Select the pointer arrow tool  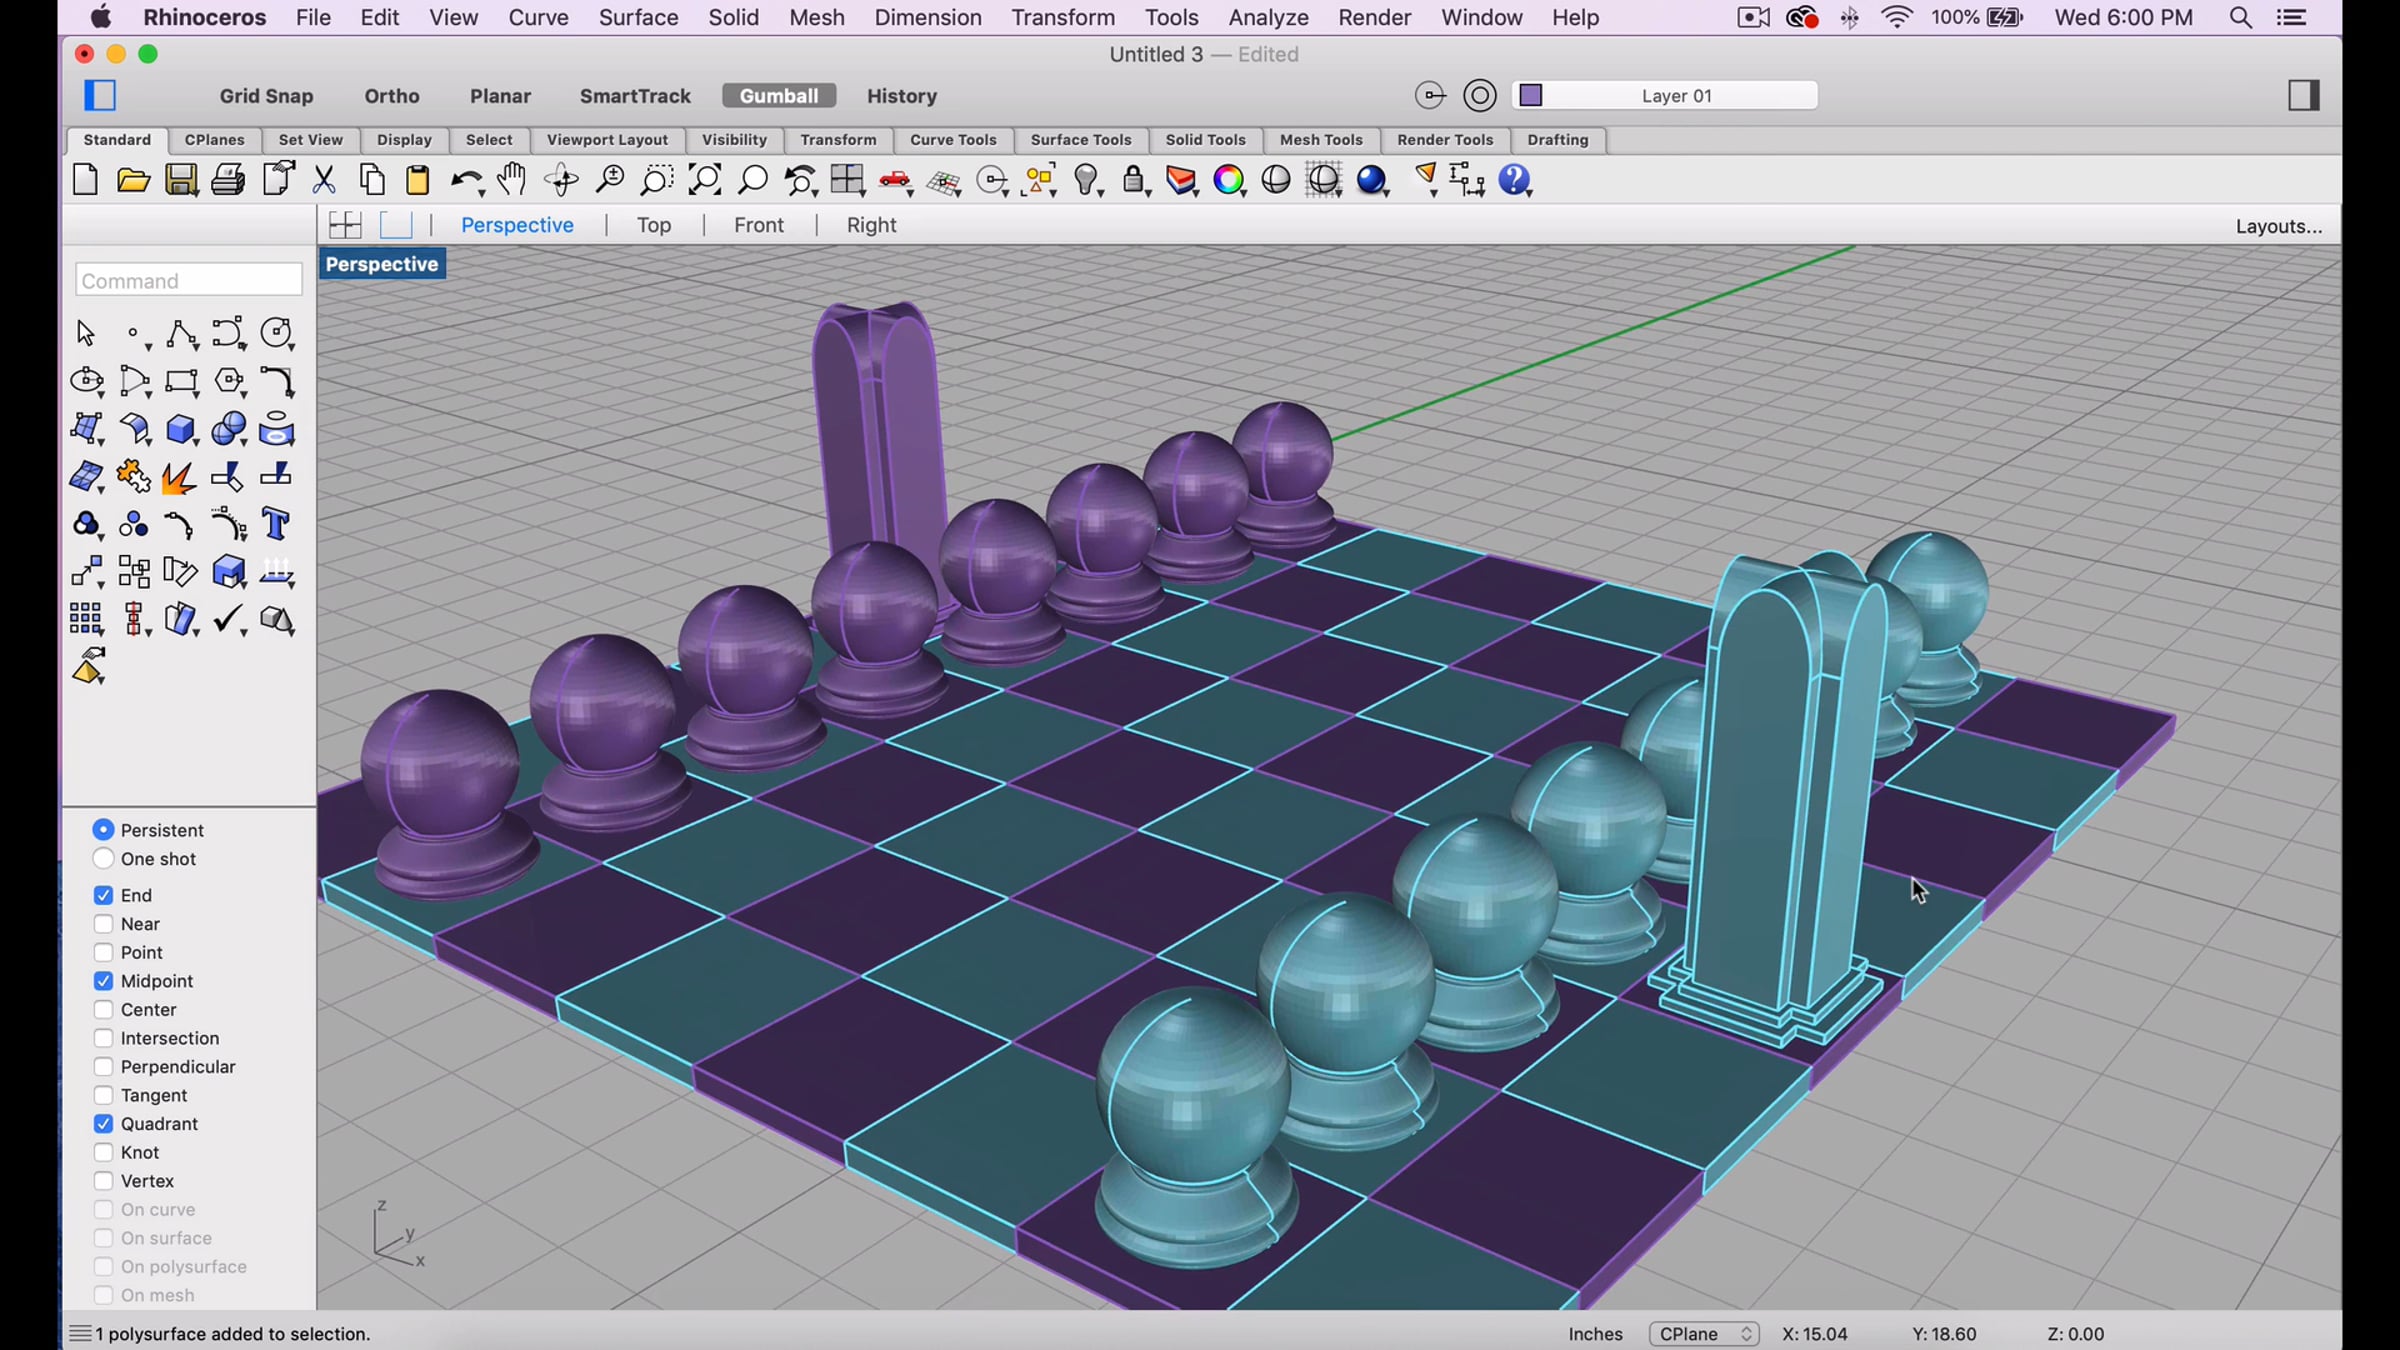pyautogui.click(x=86, y=333)
